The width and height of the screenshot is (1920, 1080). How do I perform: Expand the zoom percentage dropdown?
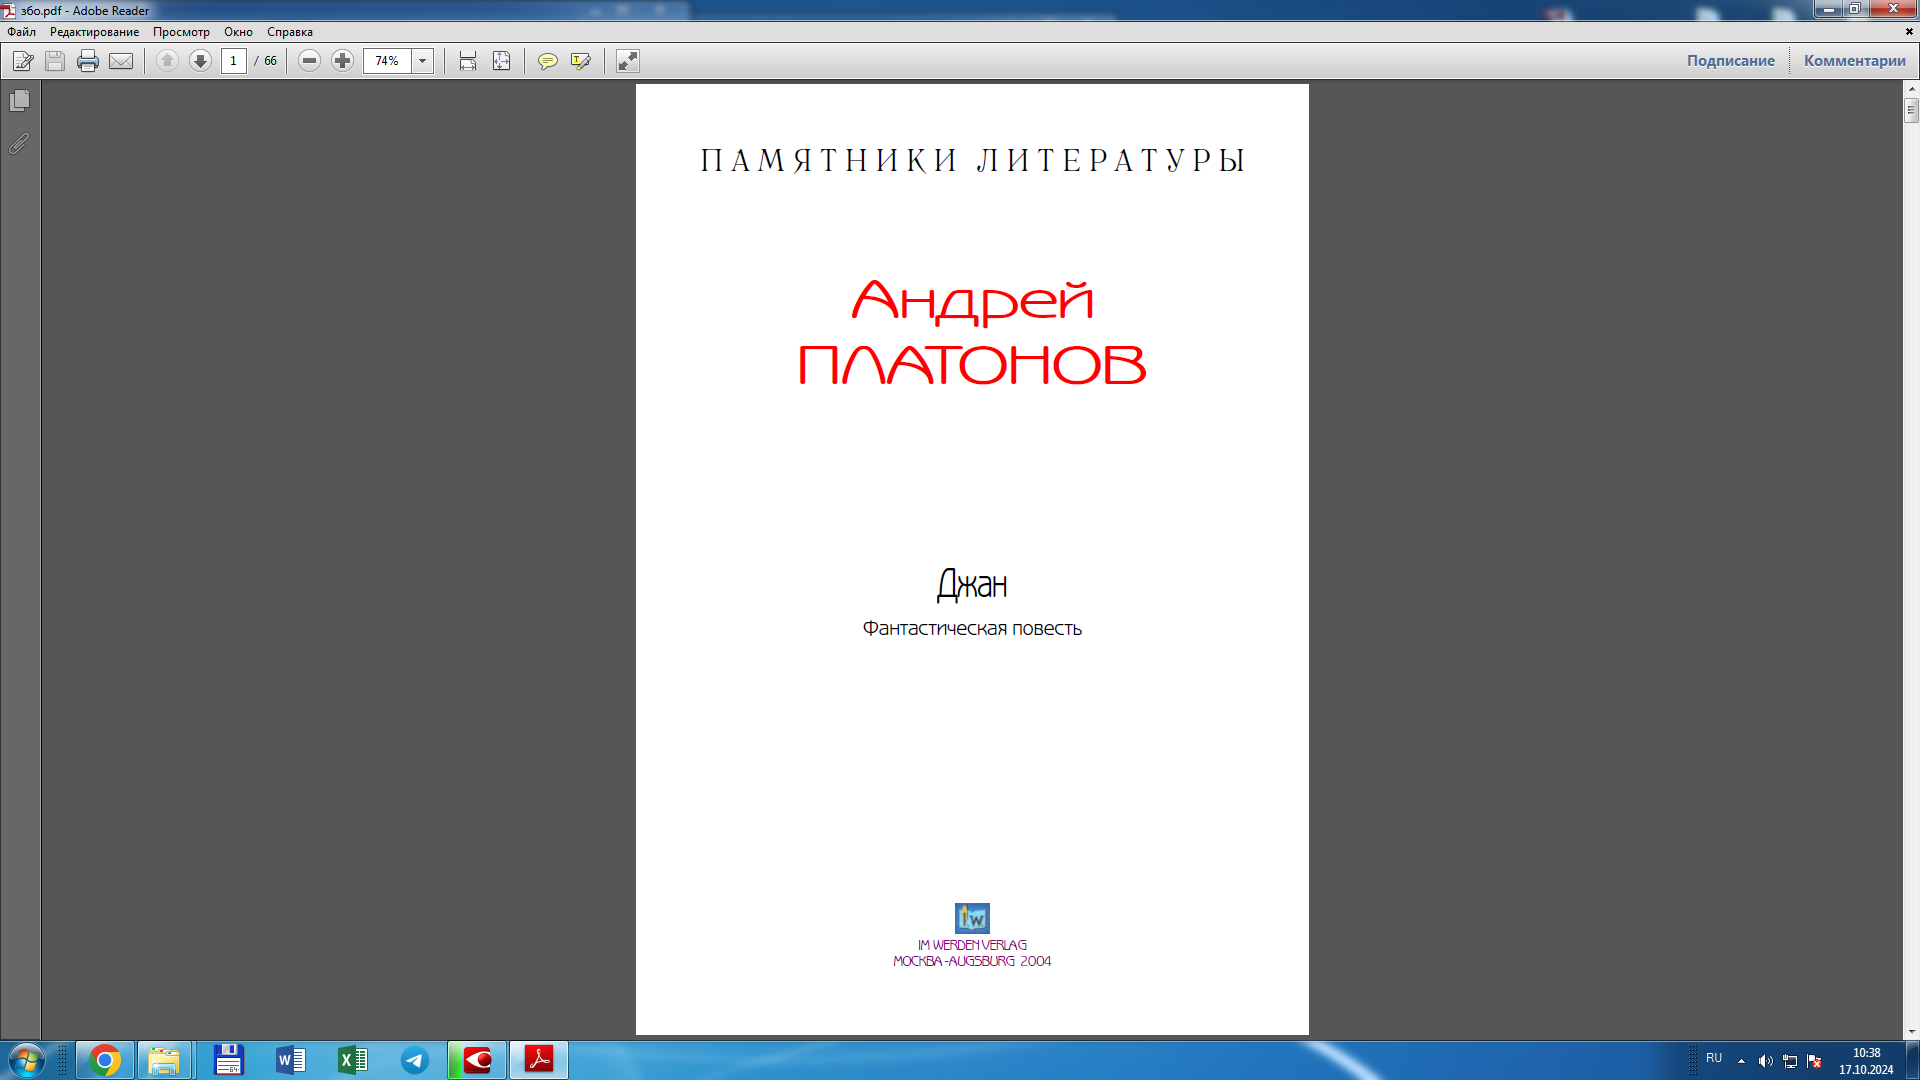tap(422, 61)
